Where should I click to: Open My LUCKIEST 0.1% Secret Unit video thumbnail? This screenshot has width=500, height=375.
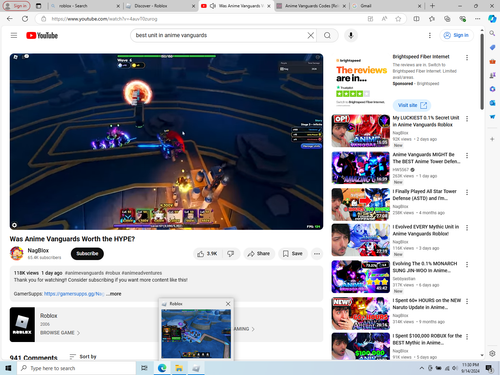click(360, 131)
